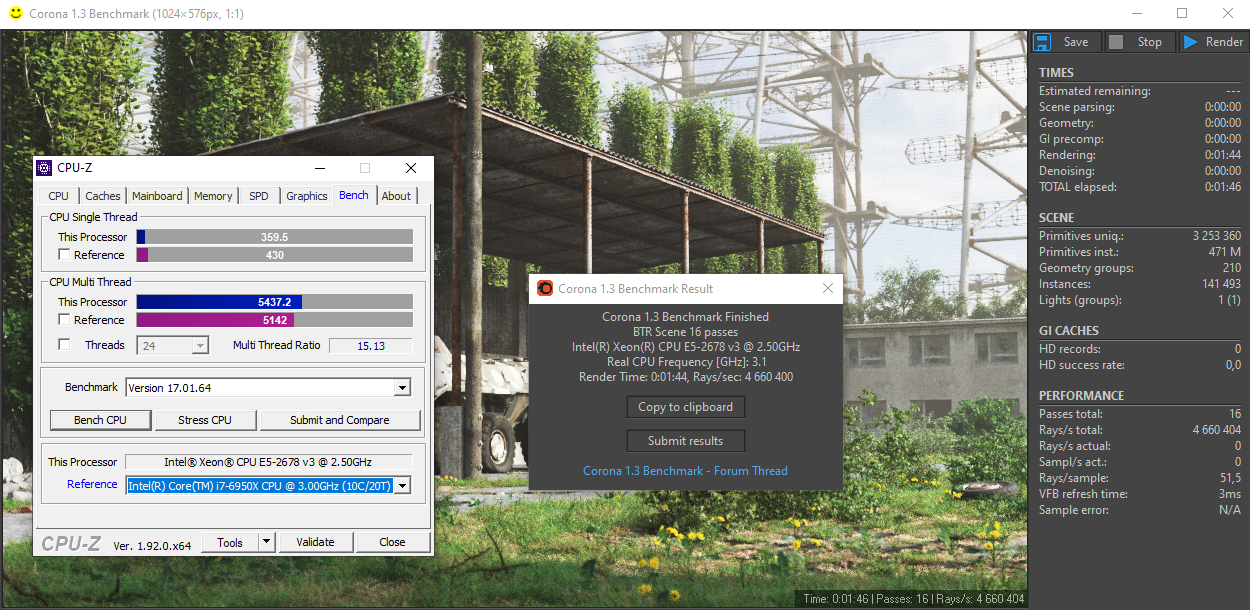Click Copy to clipboard button

pyautogui.click(x=685, y=407)
